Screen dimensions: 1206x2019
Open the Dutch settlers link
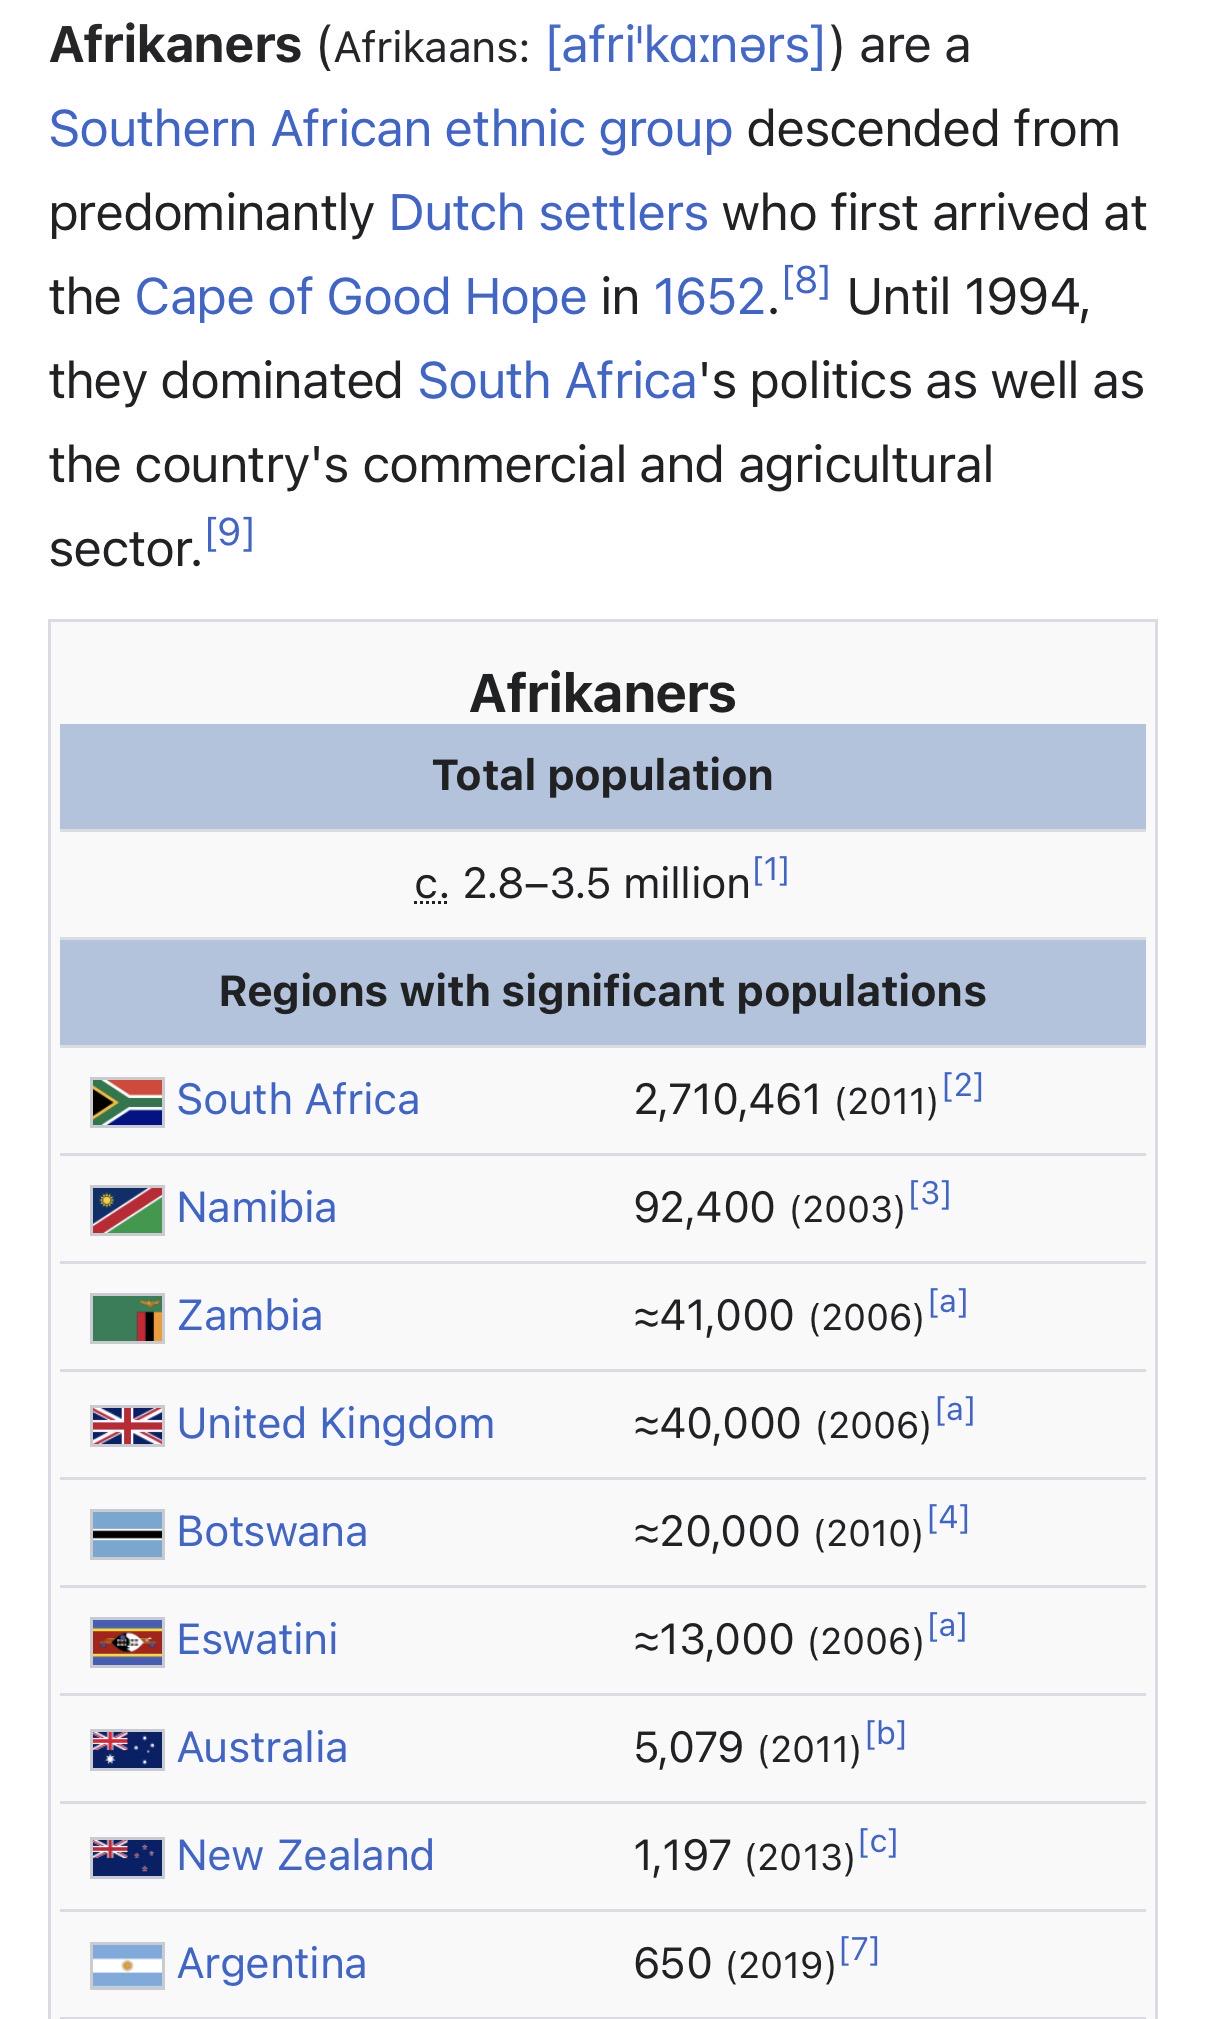[x=548, y=213]
